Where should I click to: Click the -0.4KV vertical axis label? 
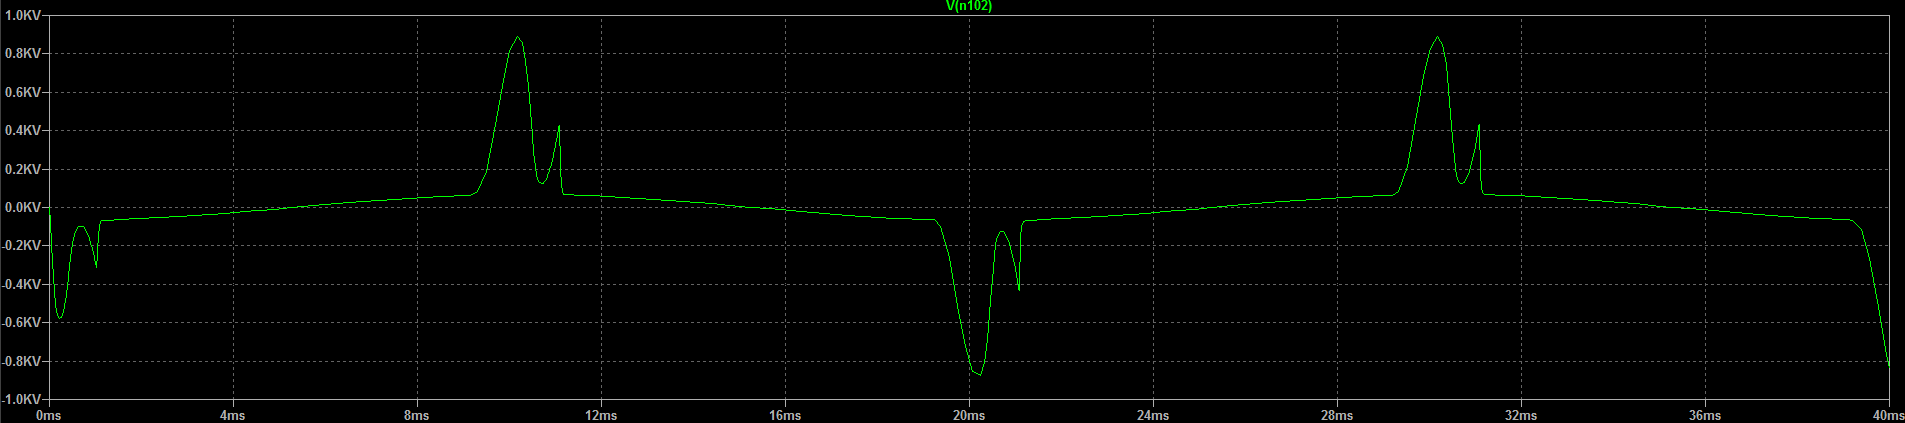(21, 285)
